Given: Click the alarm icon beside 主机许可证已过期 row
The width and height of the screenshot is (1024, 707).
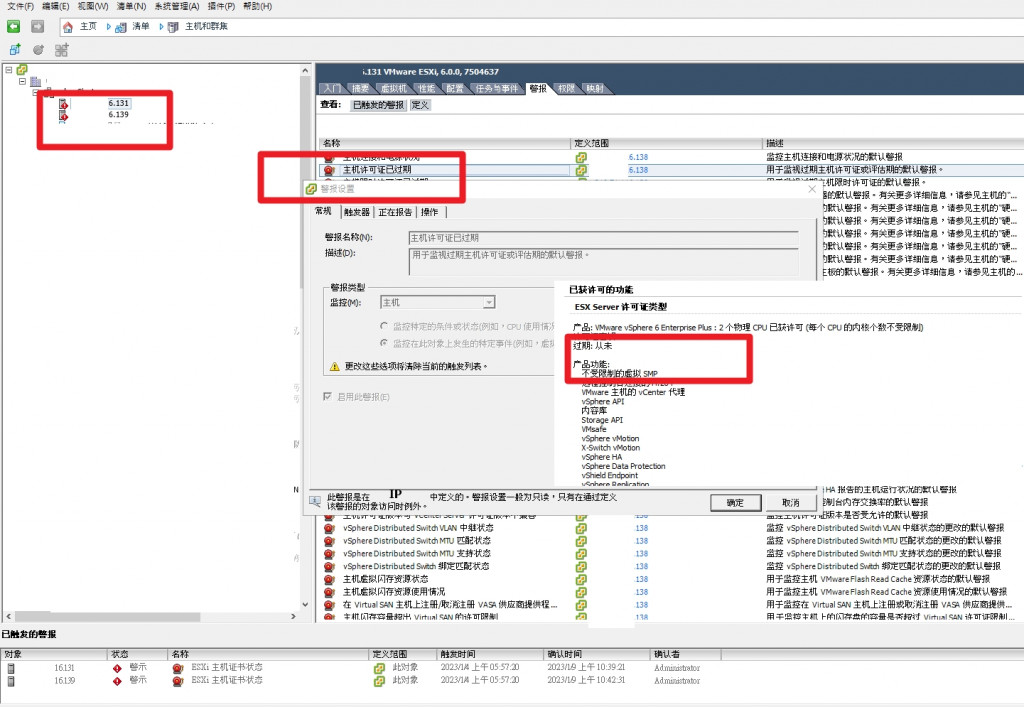Looking at the screenshot, I should coord(329,170).
